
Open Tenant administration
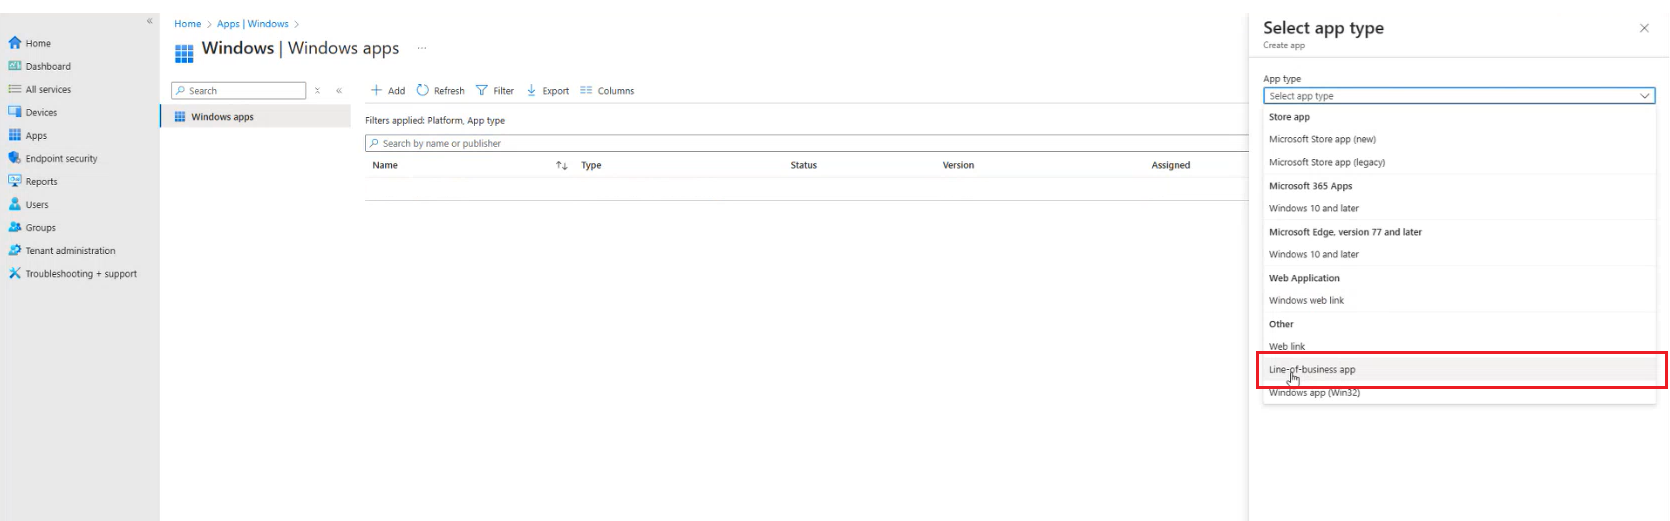[x=70, y=250]
